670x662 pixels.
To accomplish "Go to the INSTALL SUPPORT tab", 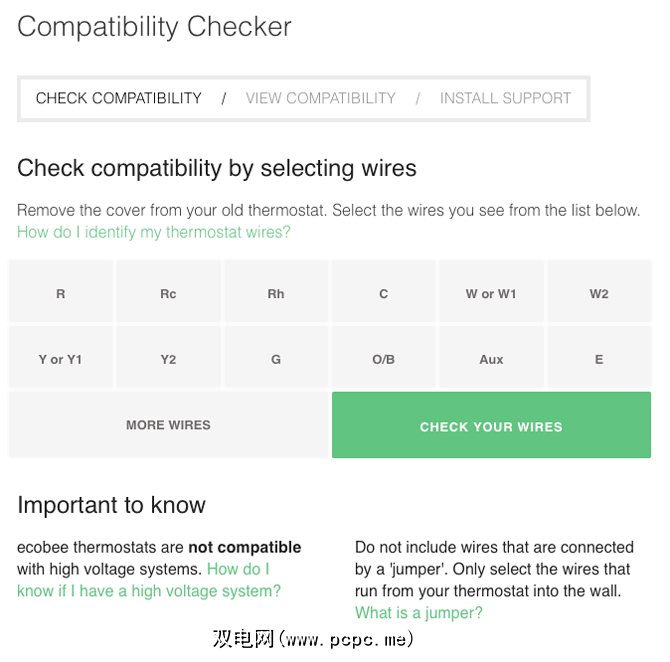I will click(x=505, y=98).
